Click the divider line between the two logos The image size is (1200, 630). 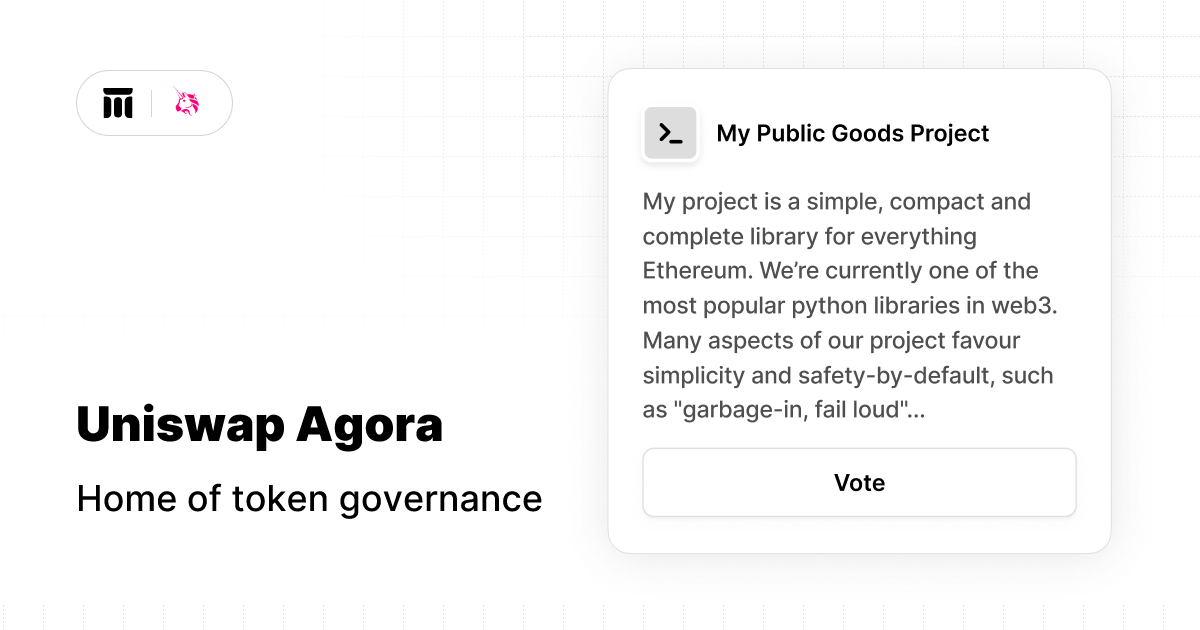click(x=152, y=103)
